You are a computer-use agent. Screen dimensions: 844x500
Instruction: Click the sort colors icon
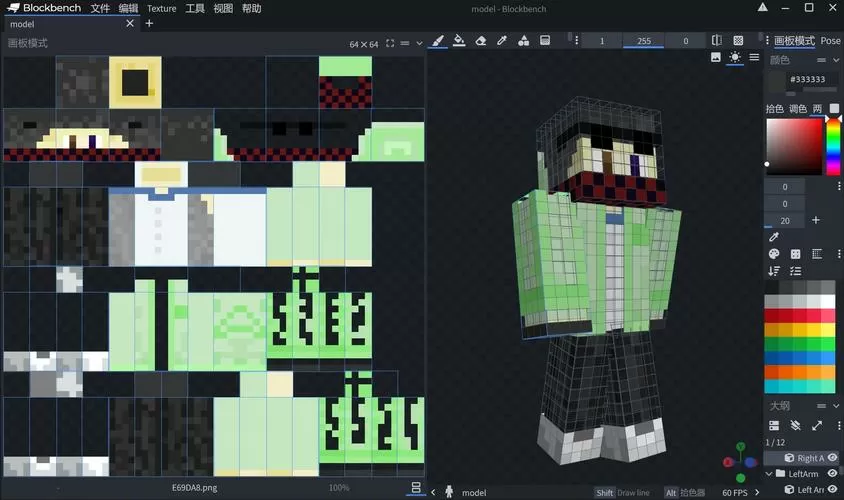tap(774, 271)
